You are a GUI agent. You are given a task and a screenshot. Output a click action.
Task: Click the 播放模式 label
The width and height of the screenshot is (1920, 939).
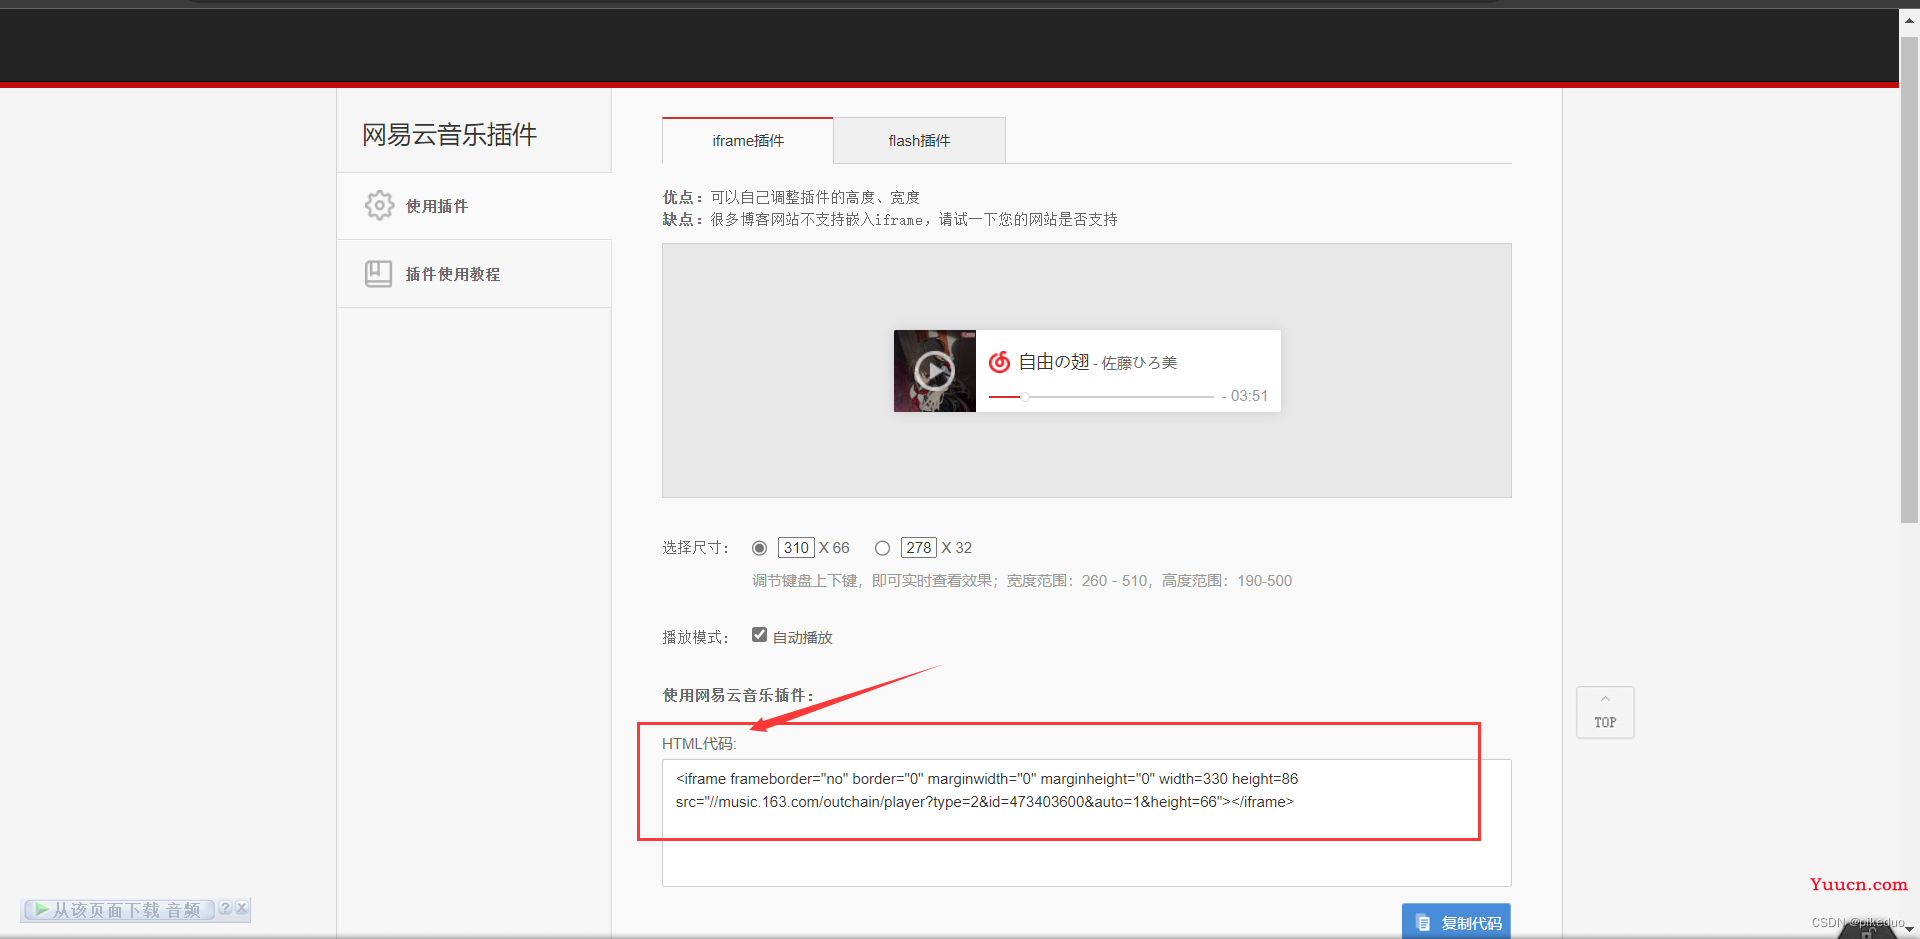pos(696,637)
